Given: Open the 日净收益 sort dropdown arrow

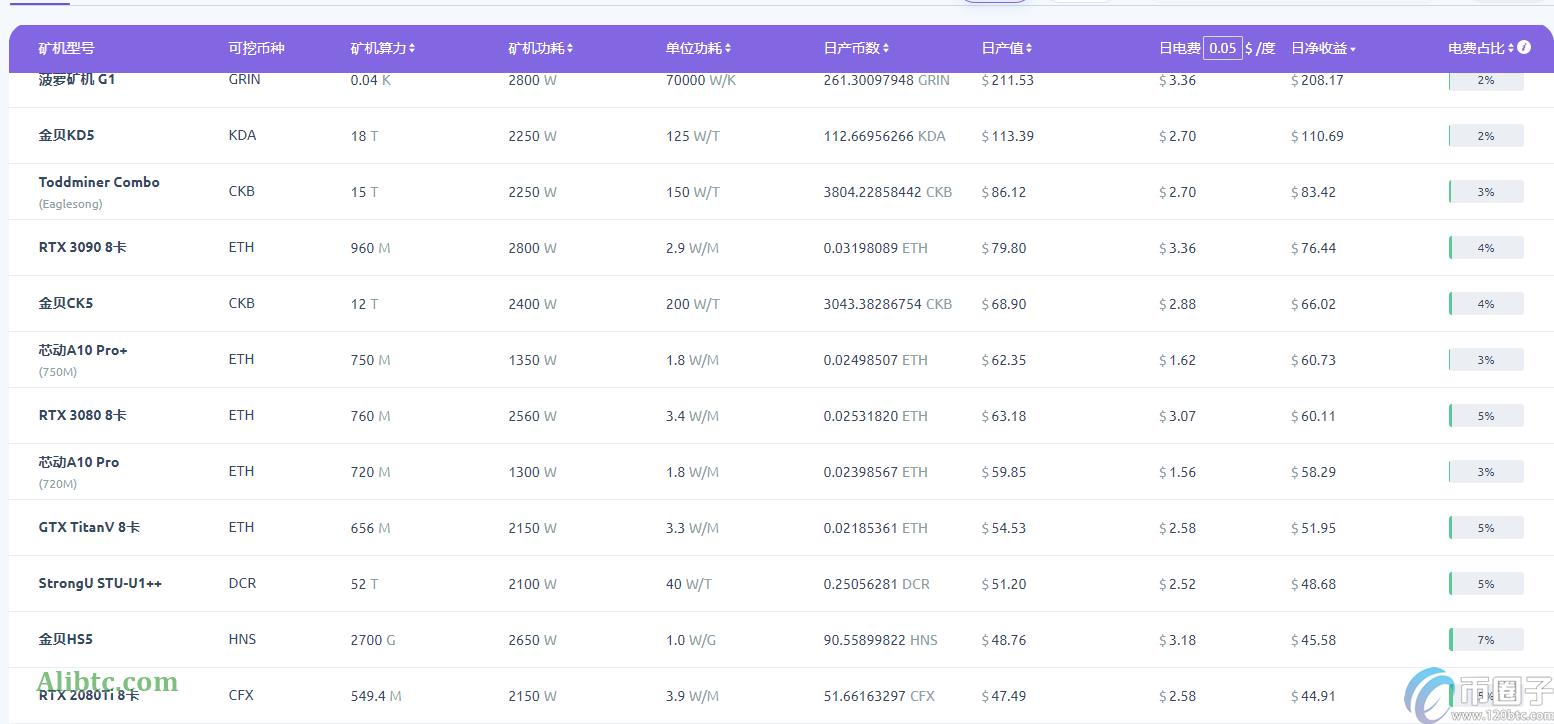Looking at the screenshot, I should pyautogui.click(x=1353, y=49).
